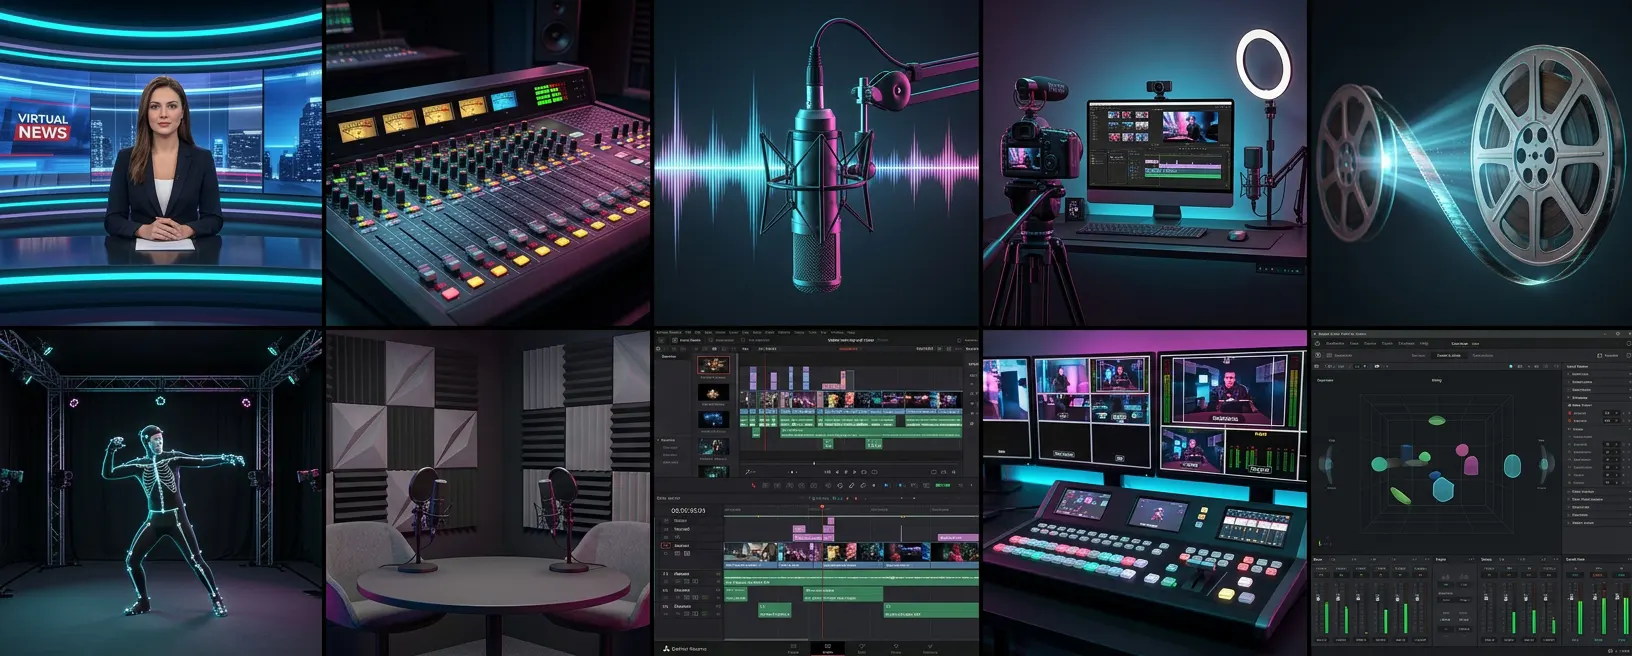Click the timecode readout in the video editor
The width and height of the screenshot is (1632, 656).
click(687, 510)
